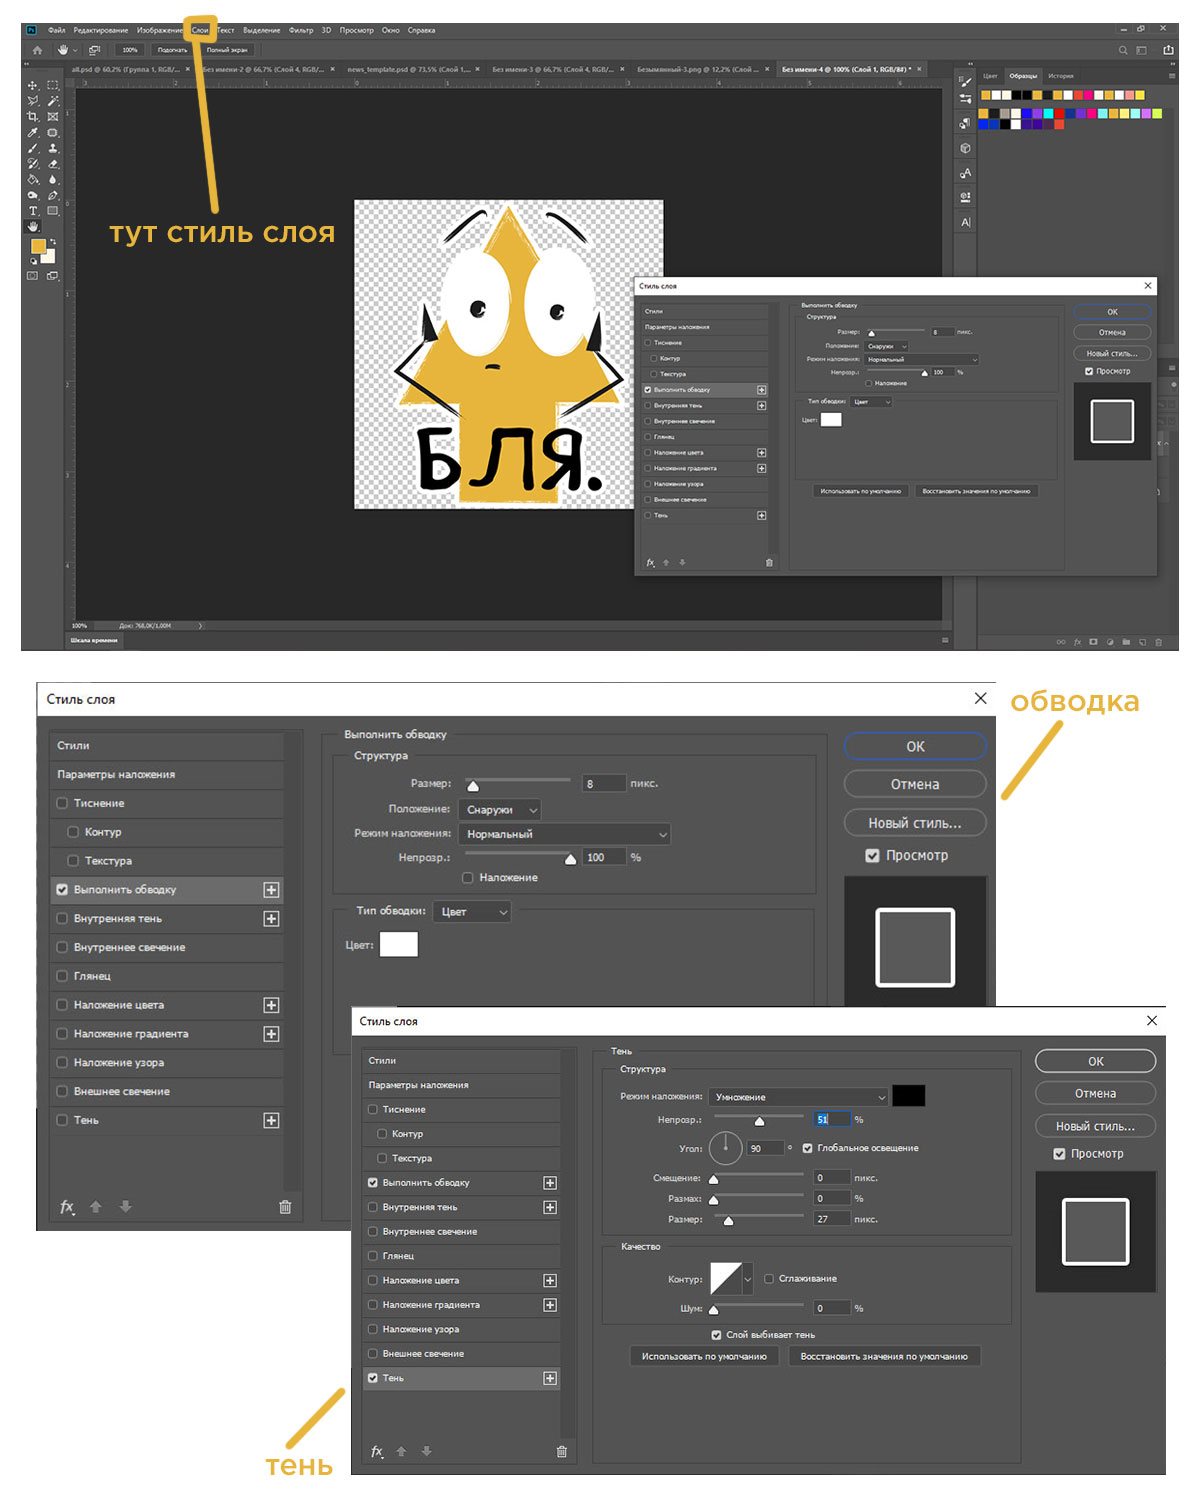Image resolution: width=1200 pixels, height=1511 pixels.
Task: Open Swatches panel menu icon
Action: coord(1172,76)
